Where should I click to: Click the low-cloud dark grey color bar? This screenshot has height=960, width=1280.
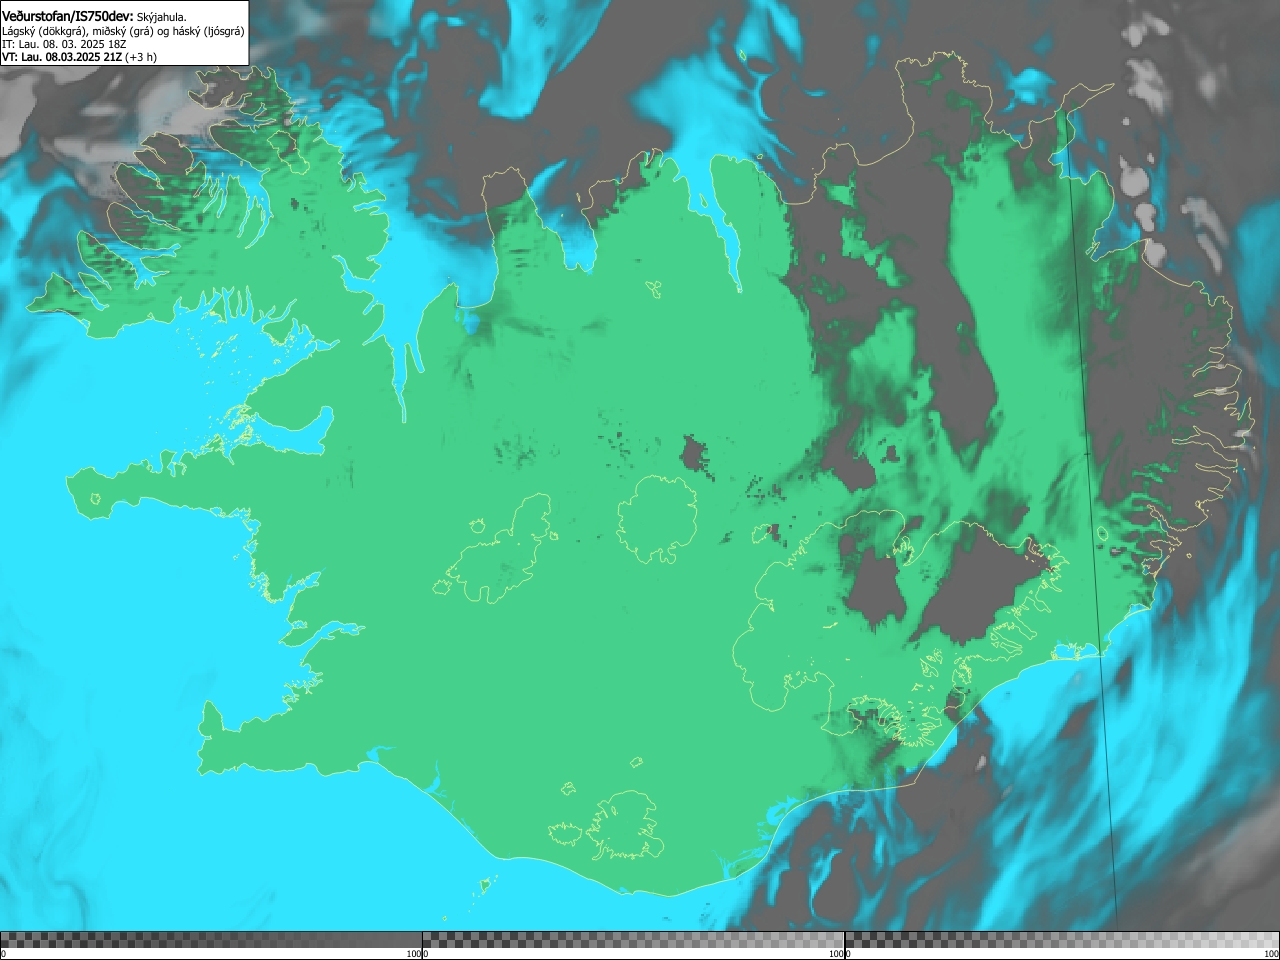211,940
